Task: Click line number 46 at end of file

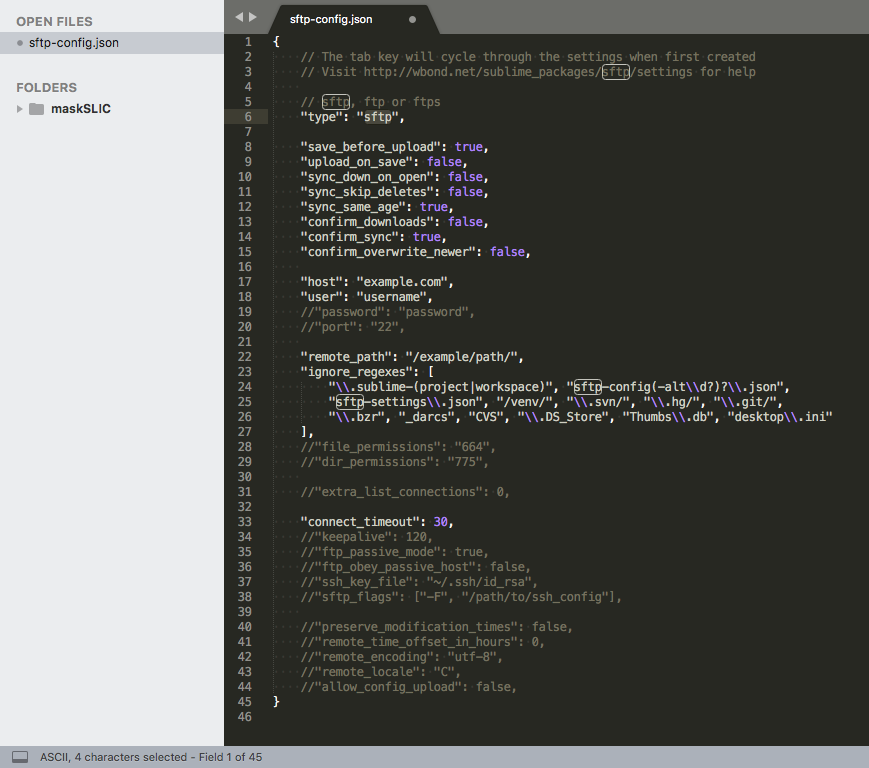Action: [246, 717]
